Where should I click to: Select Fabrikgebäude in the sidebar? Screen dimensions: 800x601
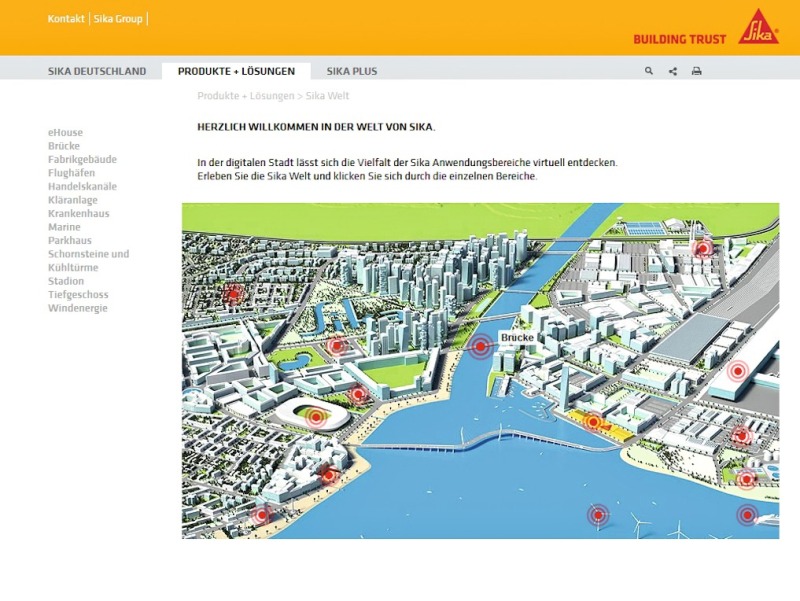[83, 159]
